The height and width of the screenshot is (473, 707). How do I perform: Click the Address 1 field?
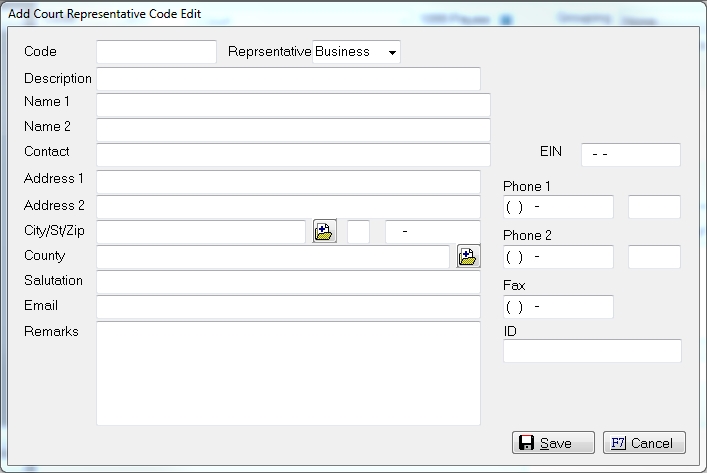pyautogui.click(x=288, y=182)
